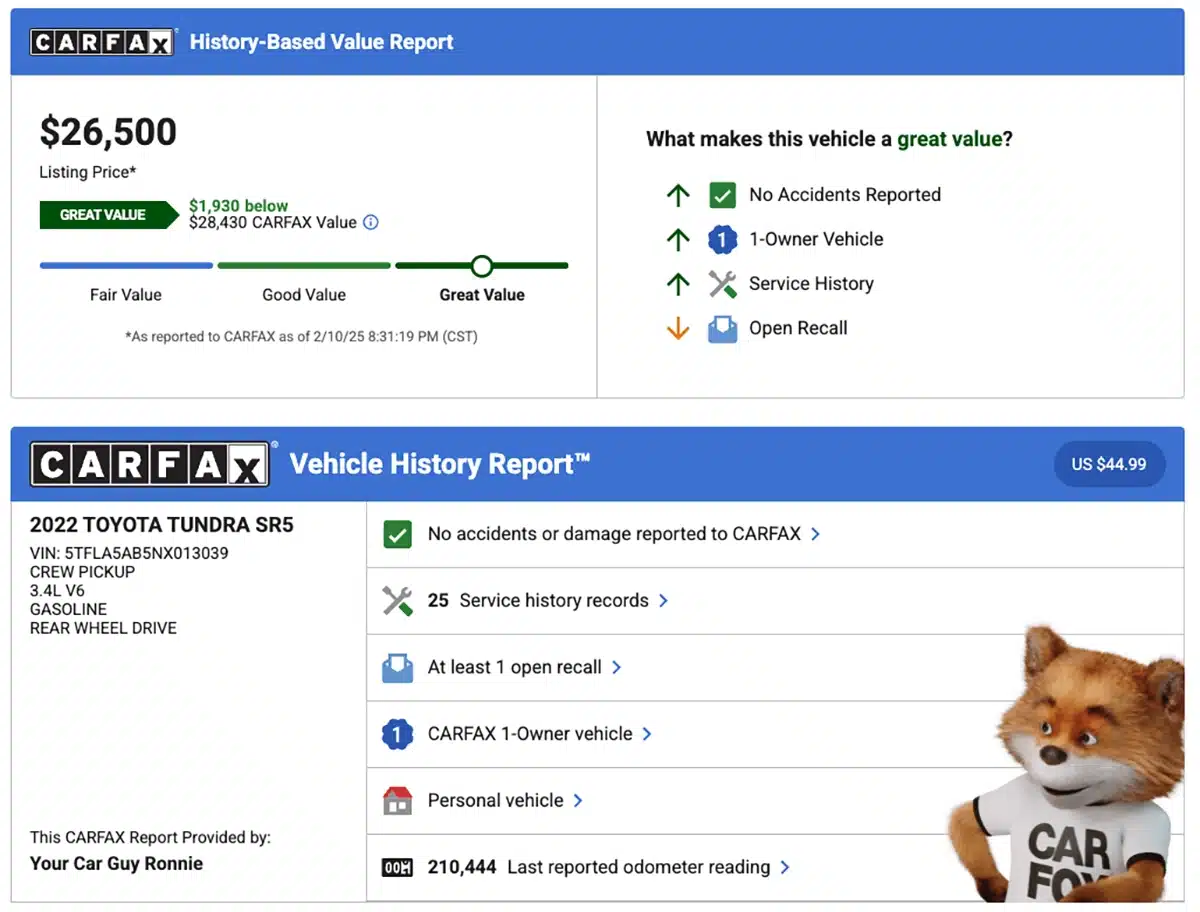Image resolution: width=1200 pixels, height=912 pixels.
Task: Click the recall icon beside At least 1 open recall
Action: tap(397, 667)
